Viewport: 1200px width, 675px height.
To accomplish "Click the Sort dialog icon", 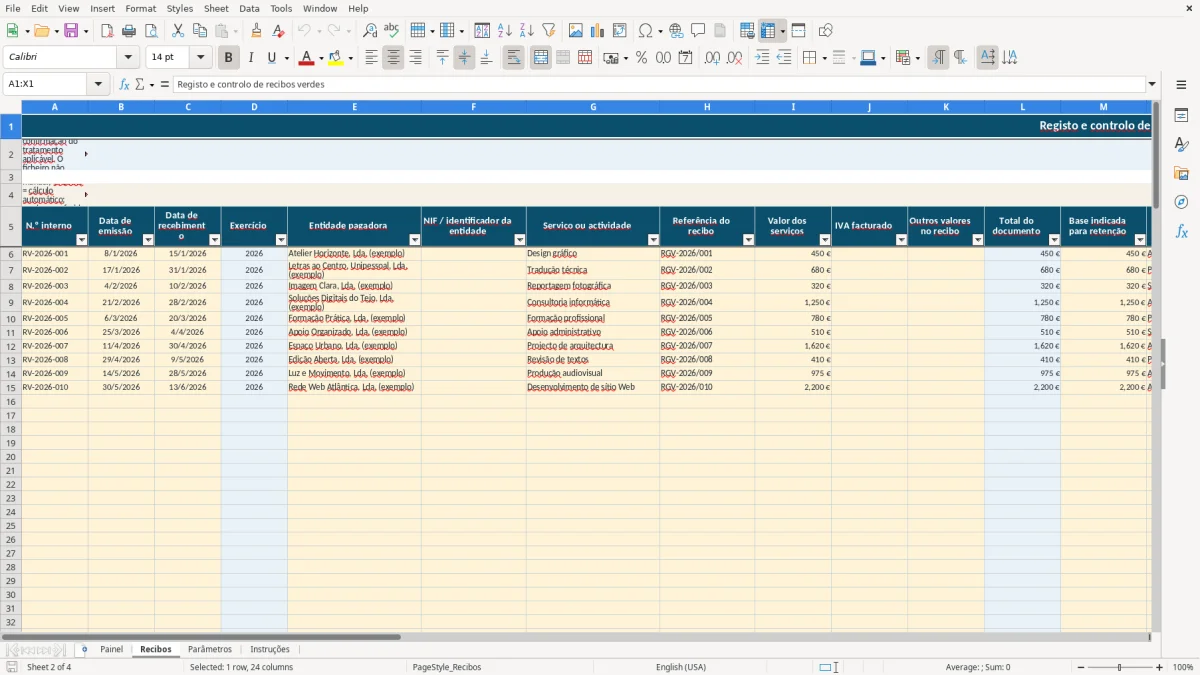I will tap(482, 31).
